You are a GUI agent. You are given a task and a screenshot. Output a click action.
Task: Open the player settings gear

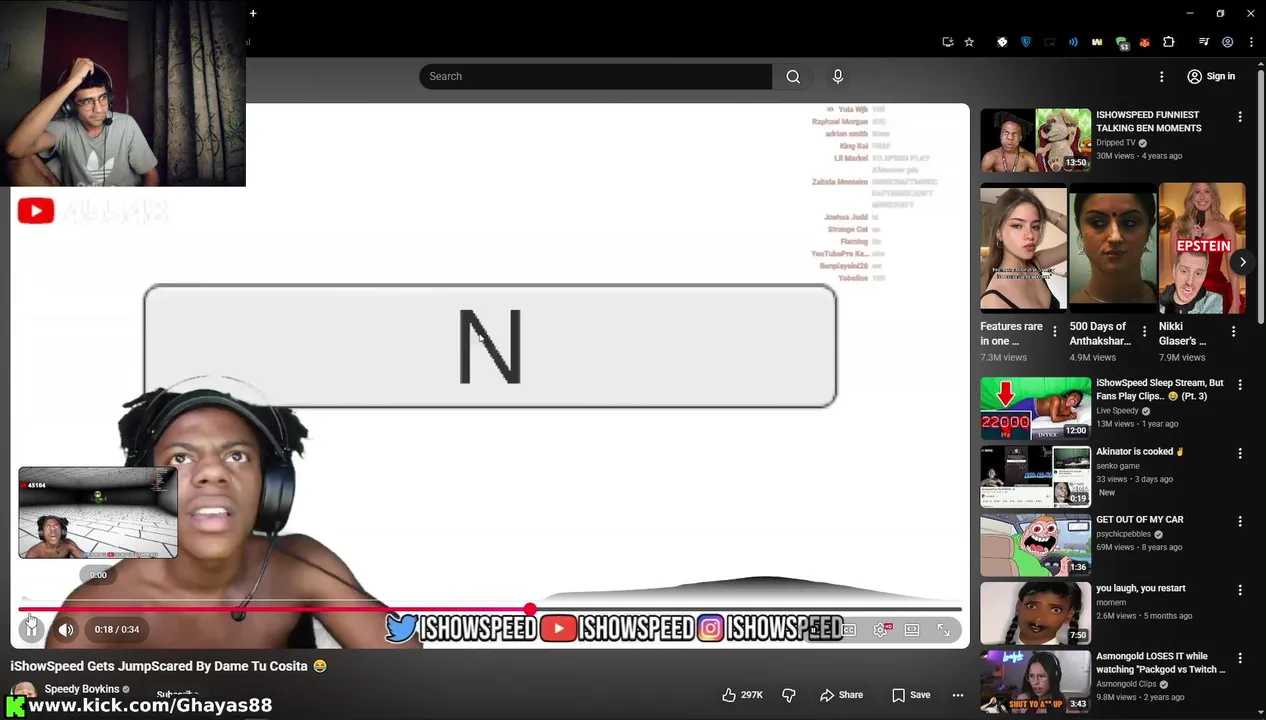click(x=880, y=630)
